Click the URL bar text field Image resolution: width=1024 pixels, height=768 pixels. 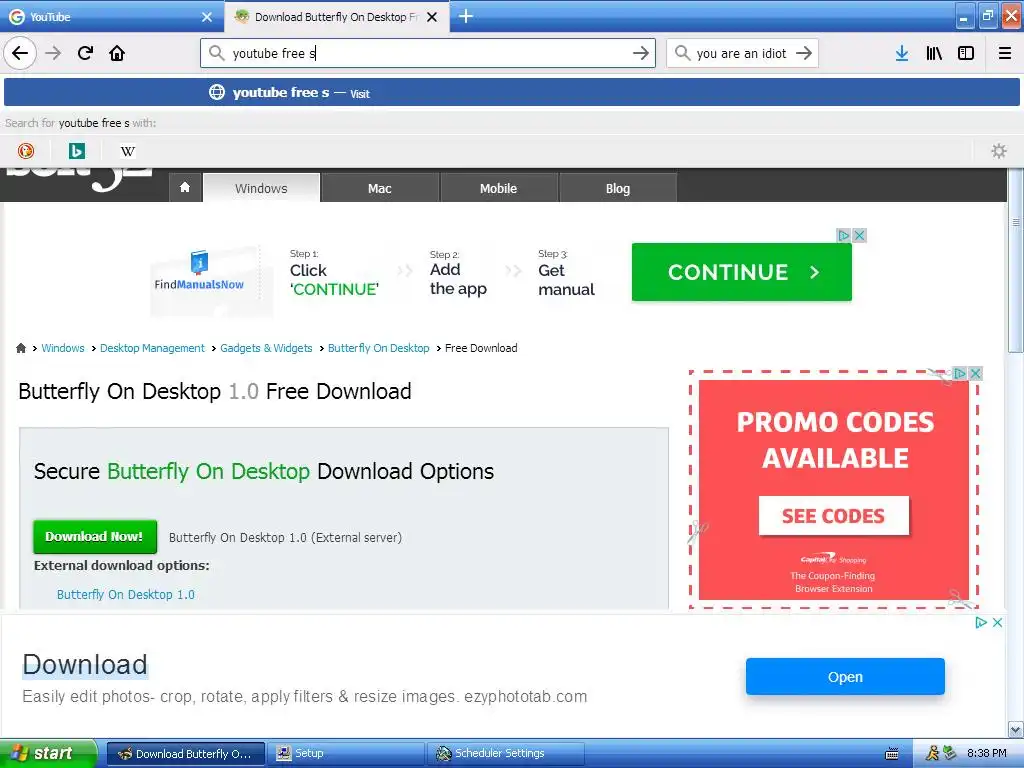(x=428, y=53)
